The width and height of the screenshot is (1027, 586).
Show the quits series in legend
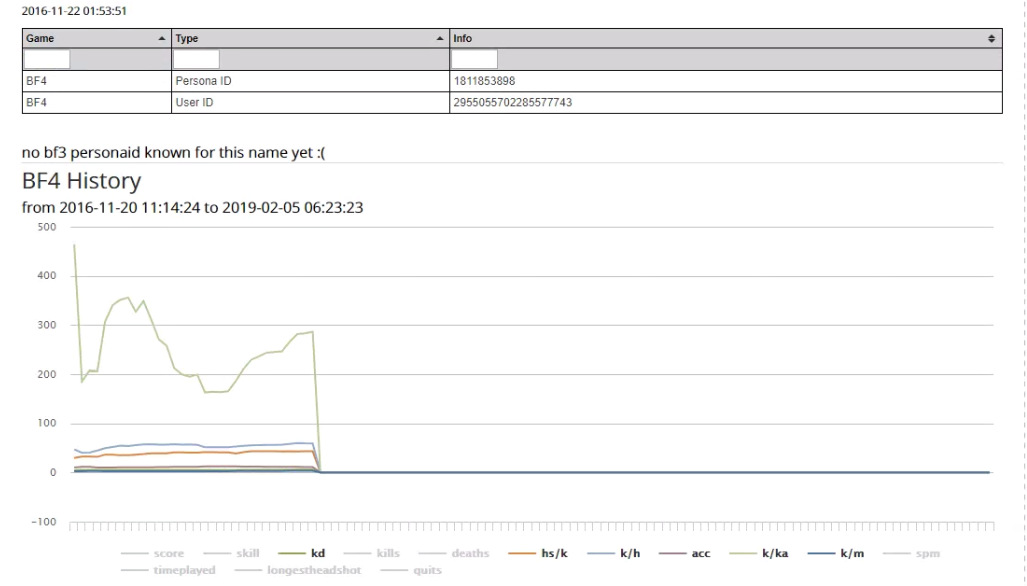pos(411,570)
